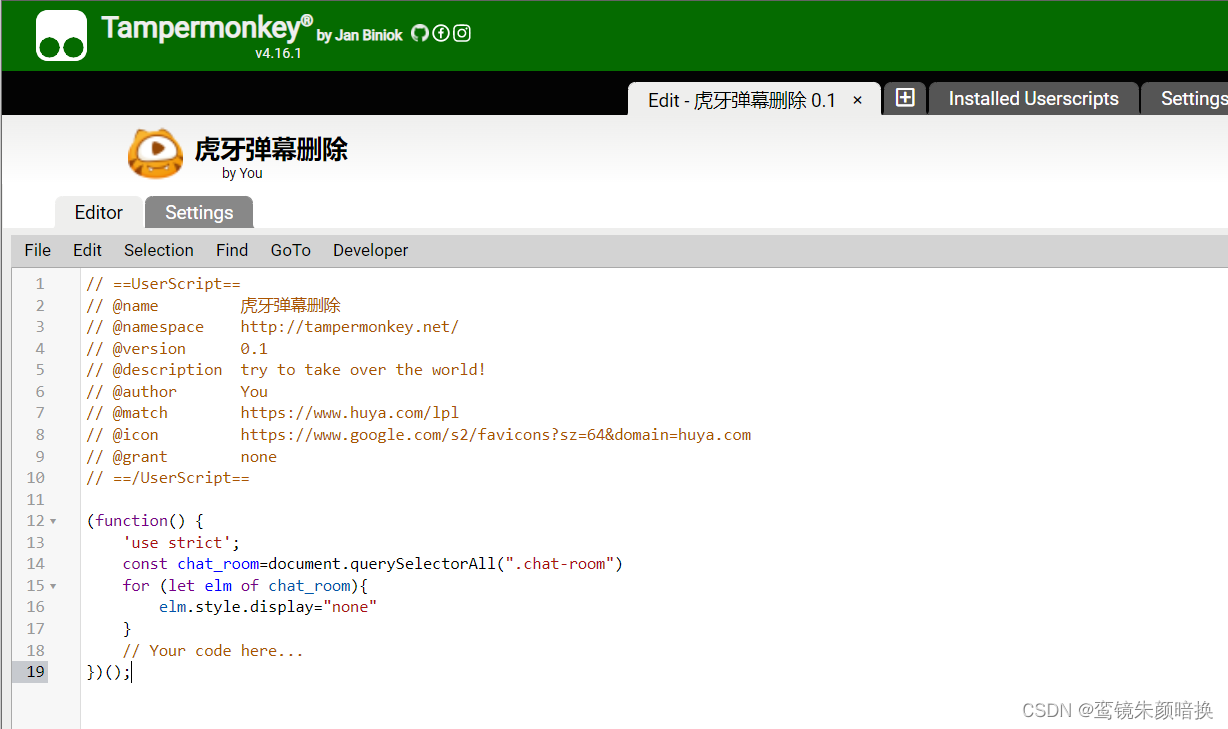Select the Editor tab
The height and width of the screenshot is (729, 1228).
coord(99,212)
